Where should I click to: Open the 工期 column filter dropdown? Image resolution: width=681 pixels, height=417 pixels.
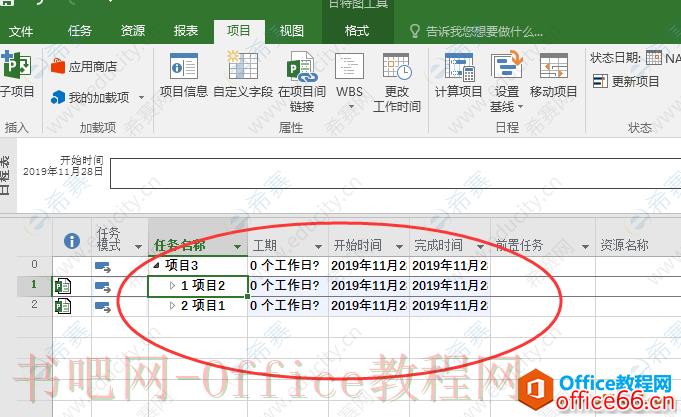(318, 247)
